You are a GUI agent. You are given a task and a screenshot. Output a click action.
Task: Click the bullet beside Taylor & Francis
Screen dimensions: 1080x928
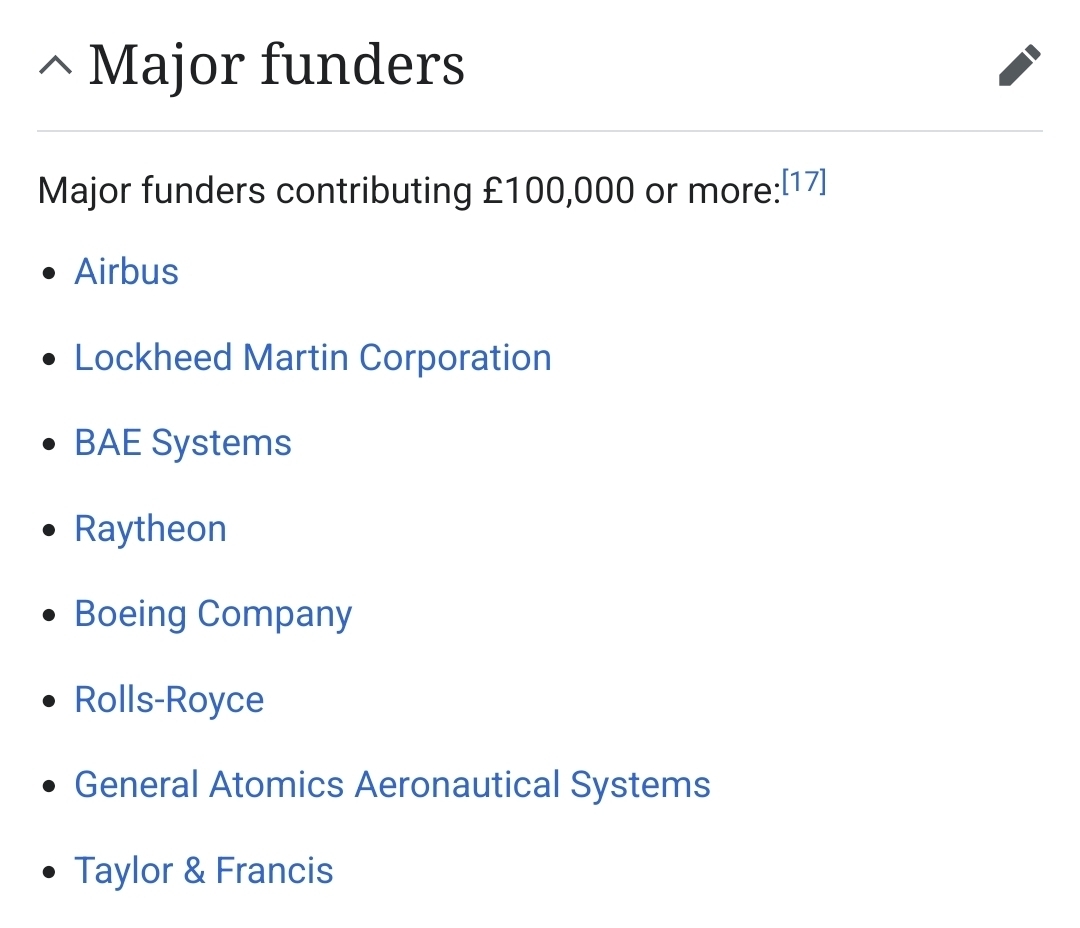[49, 873]
